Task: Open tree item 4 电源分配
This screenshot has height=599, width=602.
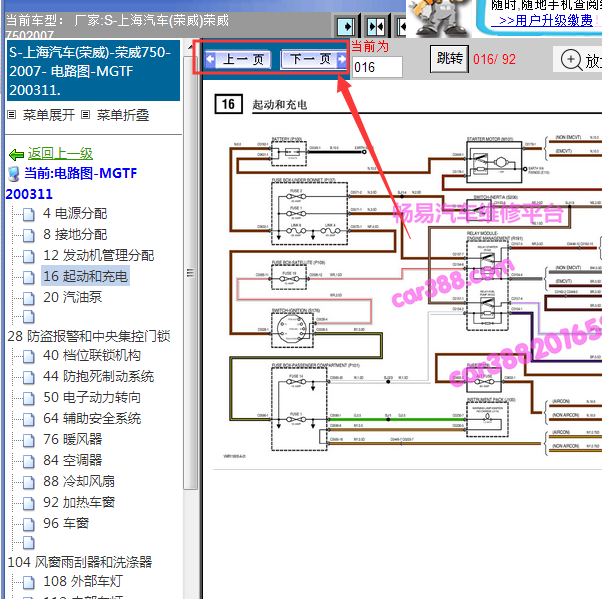Action: coord(75,213)
